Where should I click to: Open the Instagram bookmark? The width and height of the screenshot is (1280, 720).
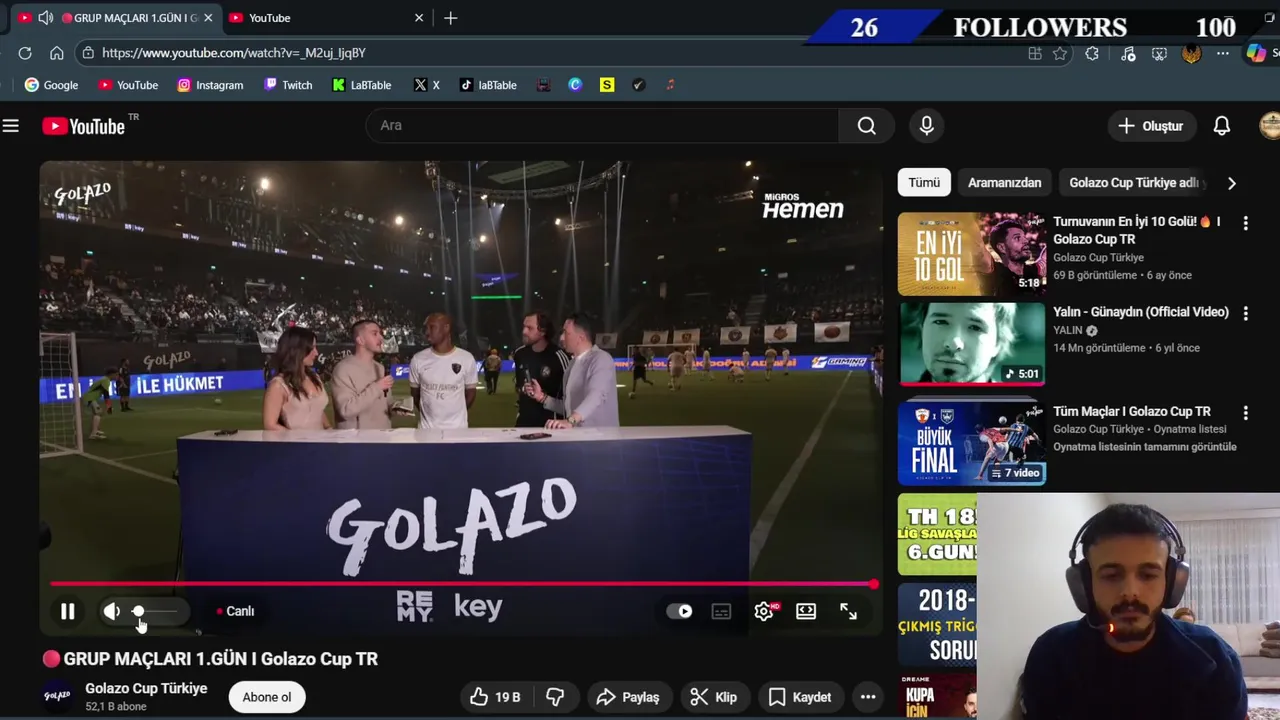pos(210,85)
